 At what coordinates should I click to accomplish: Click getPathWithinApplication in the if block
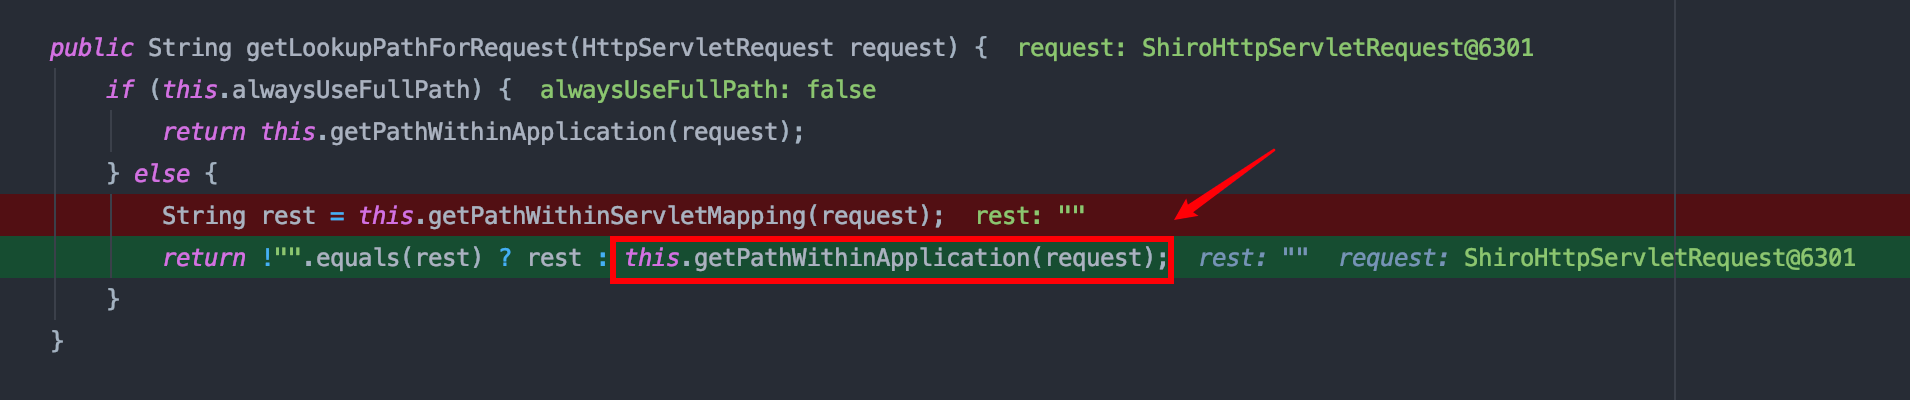497,132
